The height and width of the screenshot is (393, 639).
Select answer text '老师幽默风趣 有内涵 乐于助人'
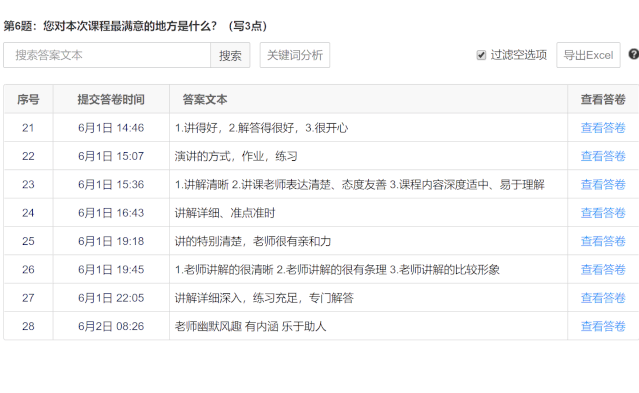tap(250, 326)
